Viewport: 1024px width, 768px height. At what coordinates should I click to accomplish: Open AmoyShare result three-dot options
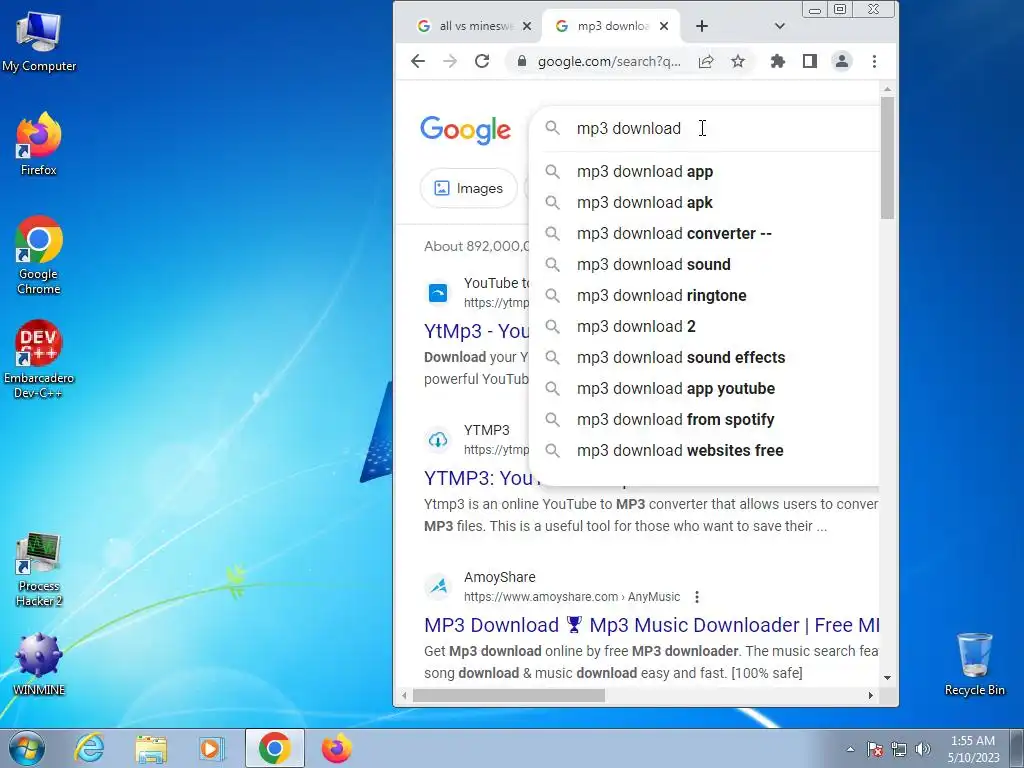(697, 597)
